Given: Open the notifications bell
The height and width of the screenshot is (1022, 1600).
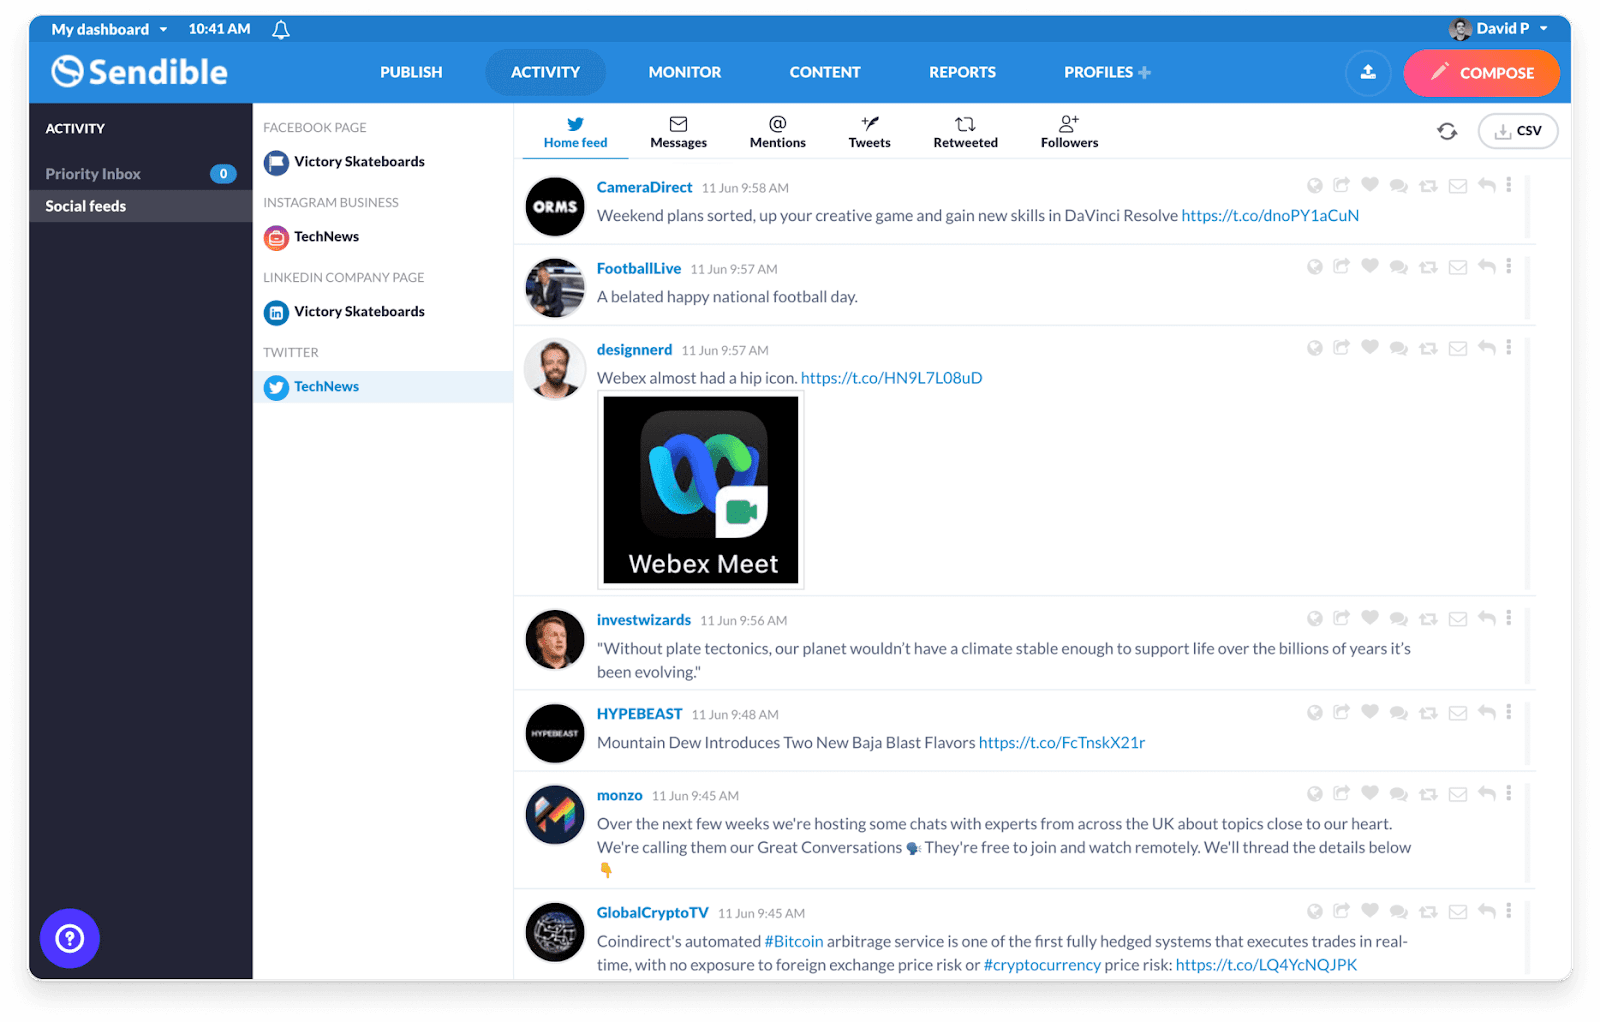Looking at the screenshot, I should [281, 30].
